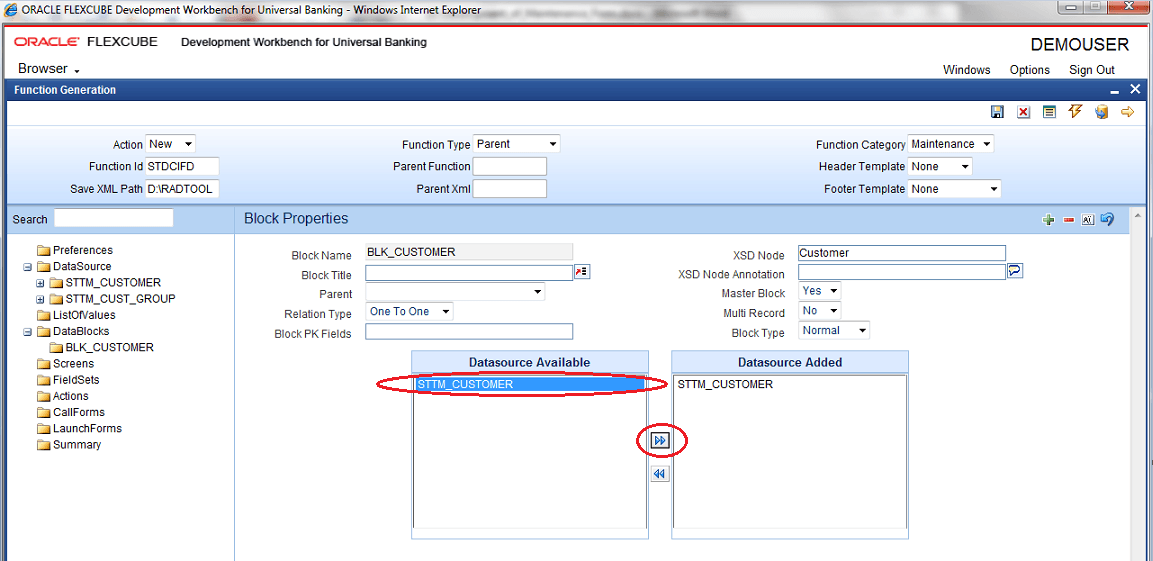The height and width of the screenshot is (561, 1153).
Task: Click the Block Title label picker icon
Action: pos(582,272)
